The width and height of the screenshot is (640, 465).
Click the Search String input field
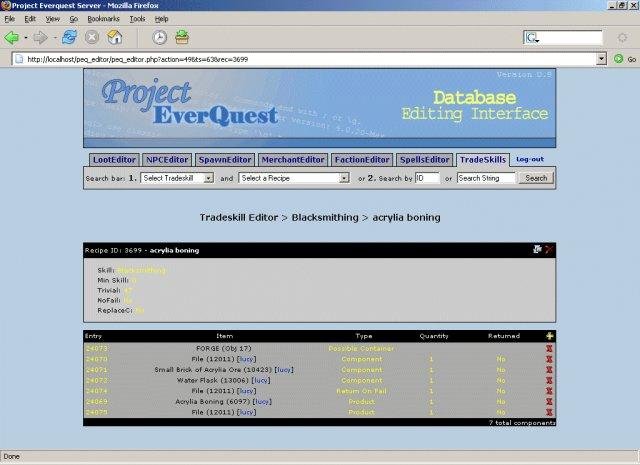[486, 178]
